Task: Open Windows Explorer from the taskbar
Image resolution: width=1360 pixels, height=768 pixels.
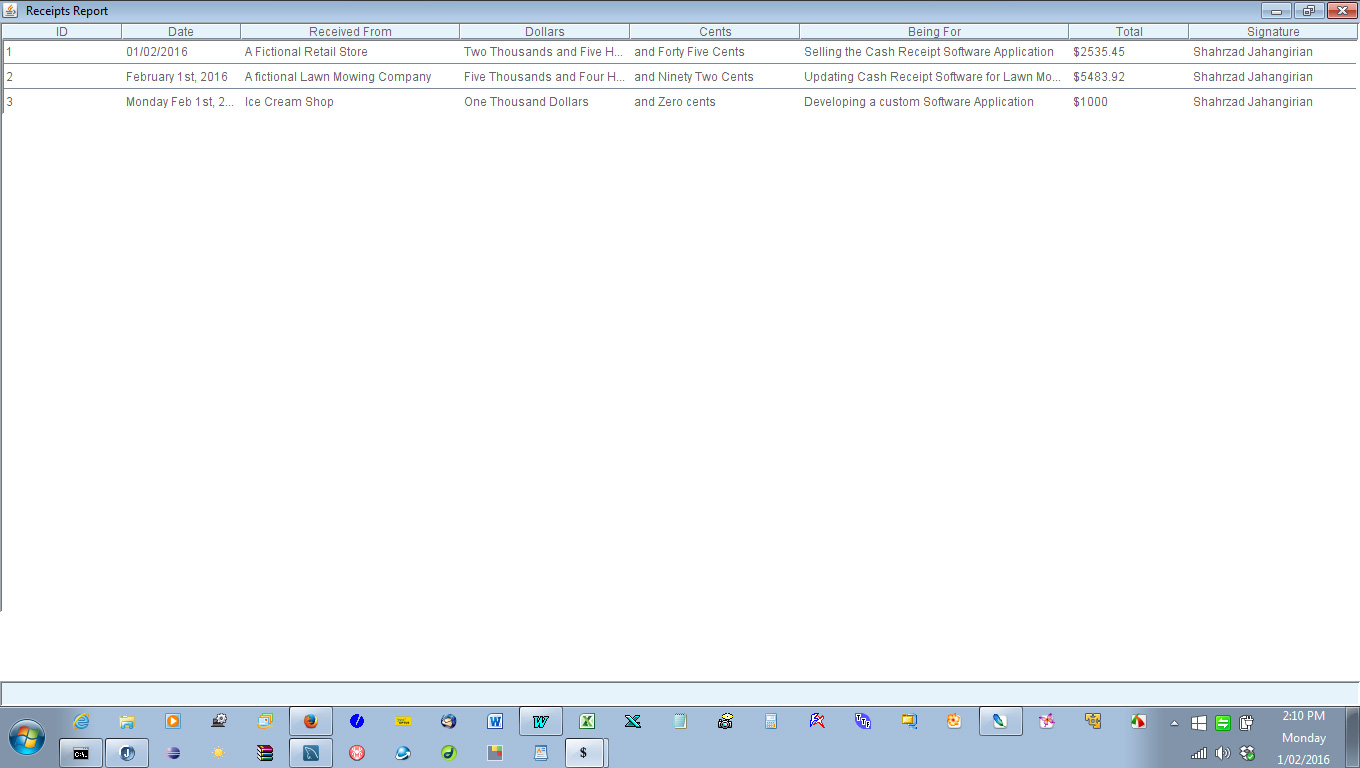Action: pos(127,721)
